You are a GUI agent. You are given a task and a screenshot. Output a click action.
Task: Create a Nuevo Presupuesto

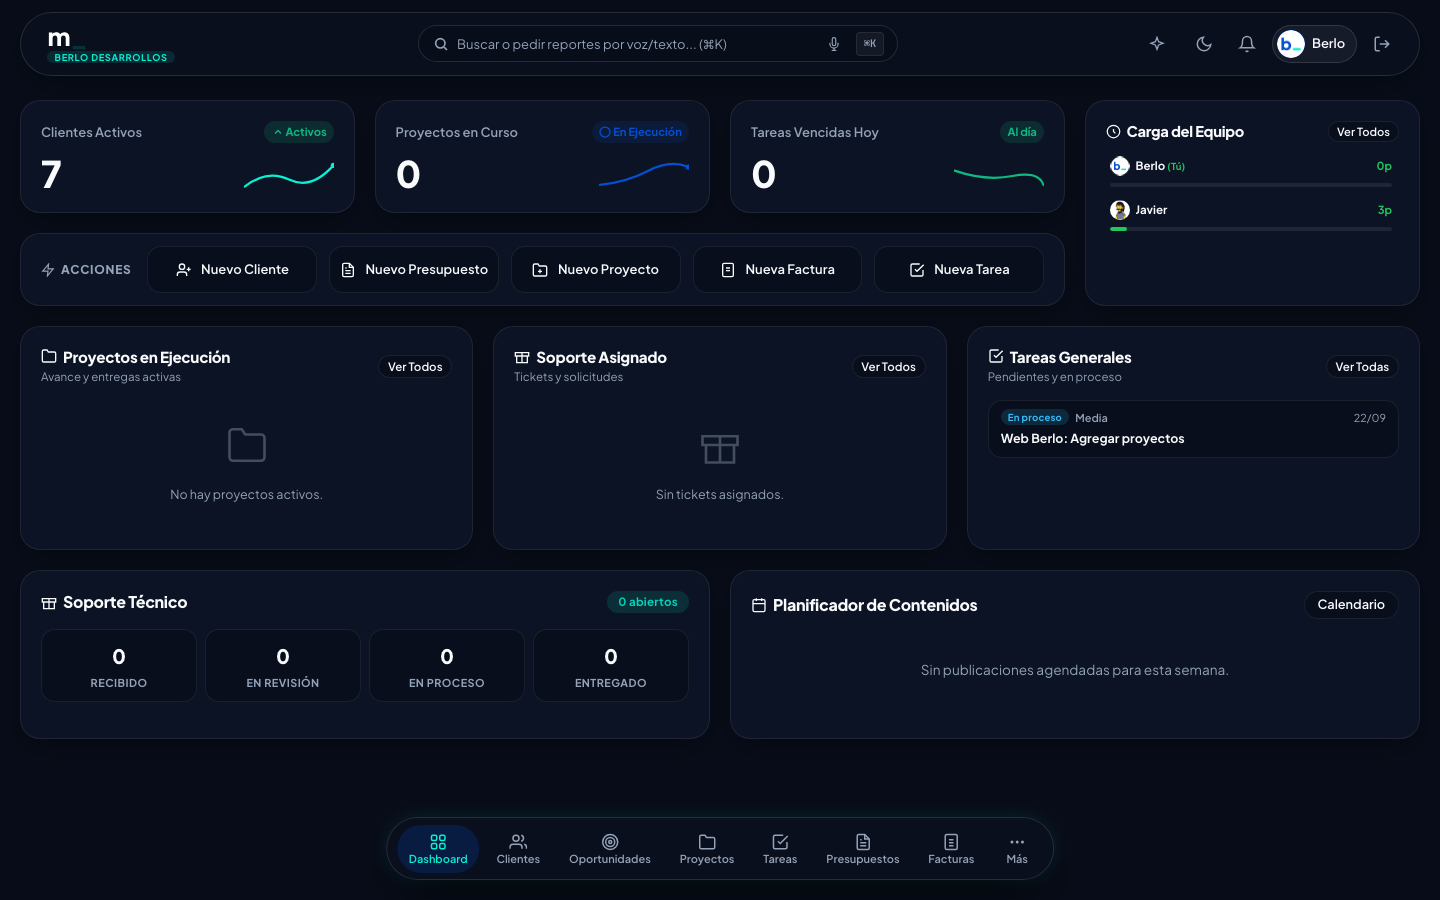point(414,270)
